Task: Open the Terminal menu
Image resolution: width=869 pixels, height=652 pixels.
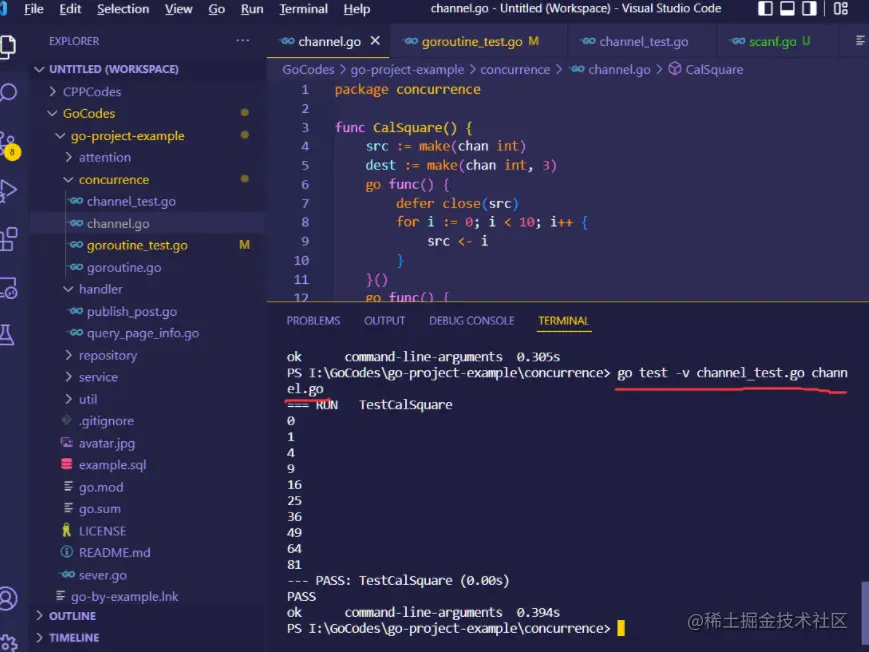Action: tap(303, 9)
